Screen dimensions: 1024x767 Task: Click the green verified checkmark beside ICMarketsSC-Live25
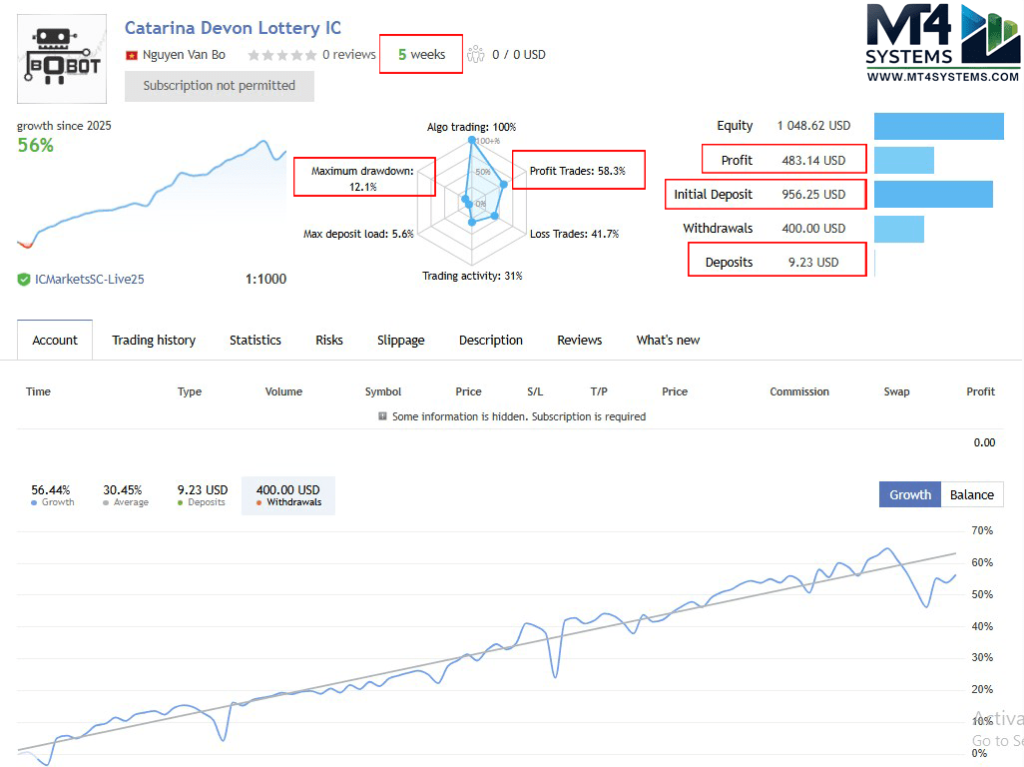23,280
